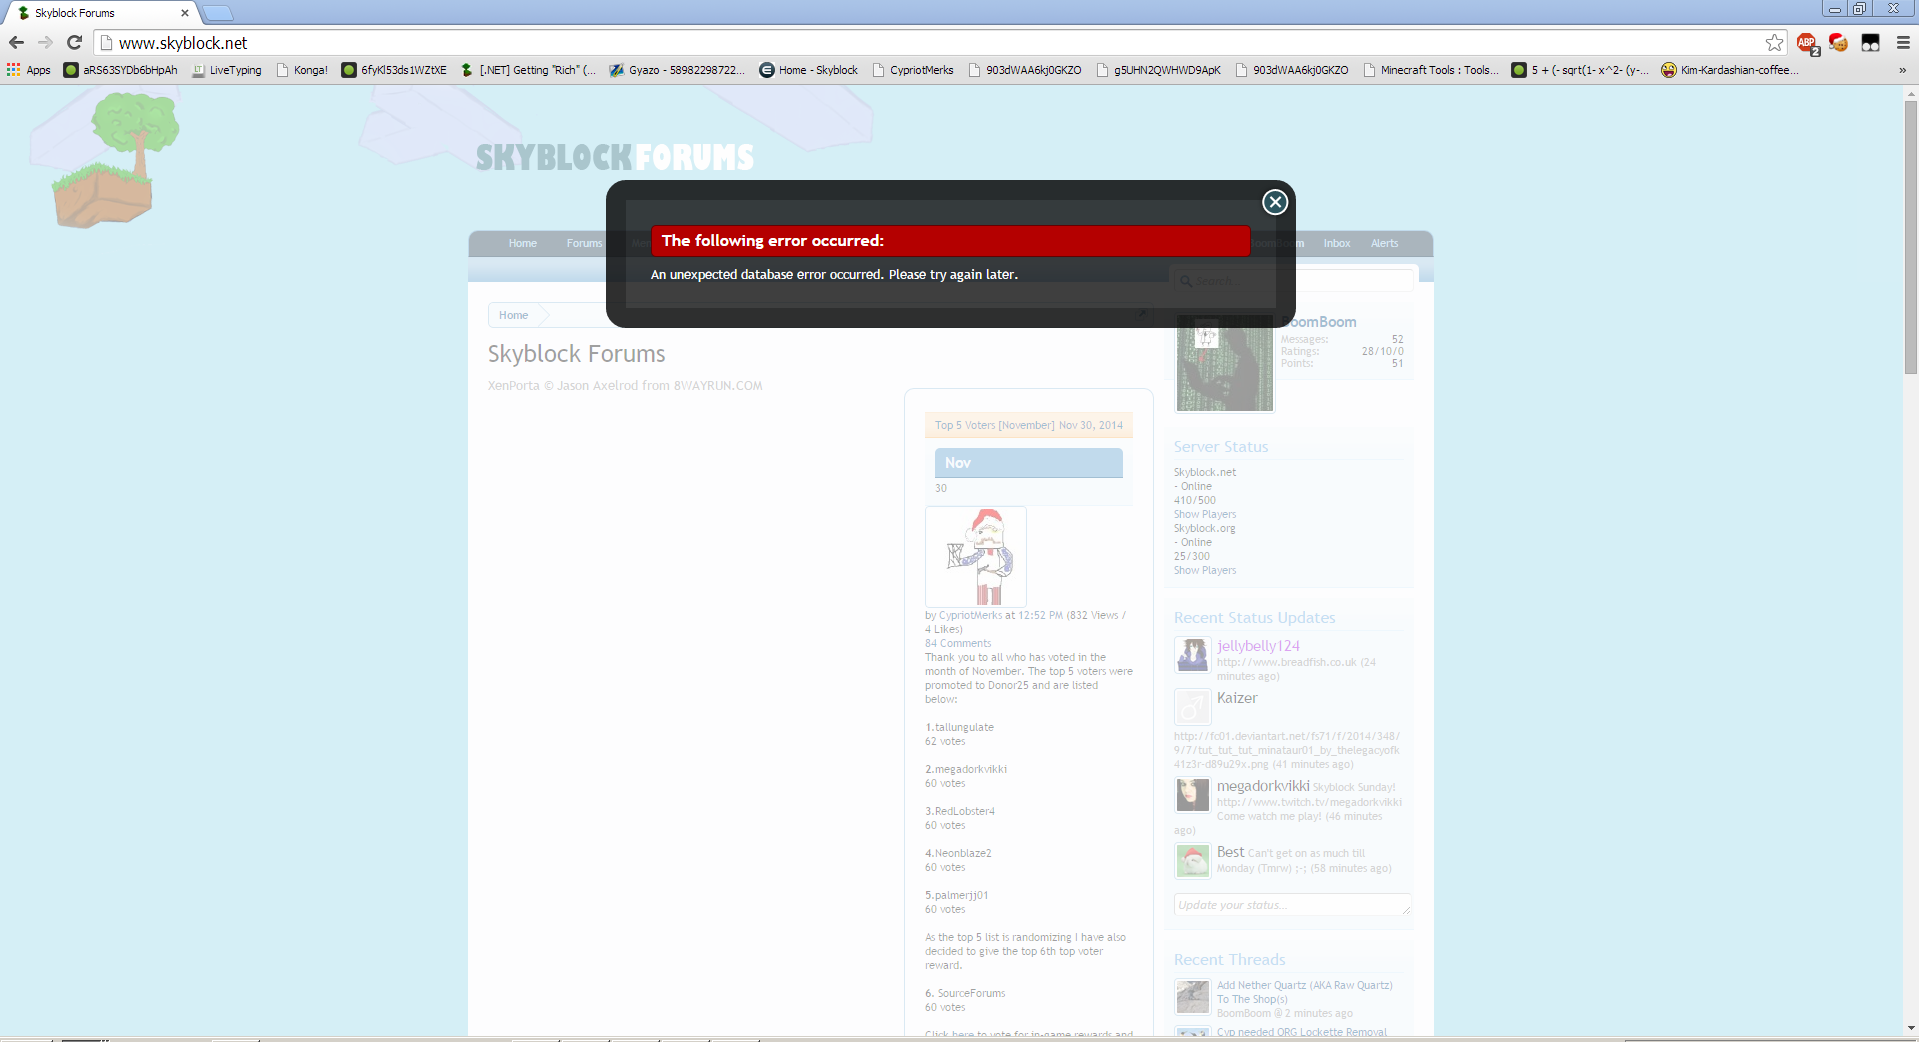
Task: Open BoomBoom's profile avatar
Action: (x=1224, y=363)
